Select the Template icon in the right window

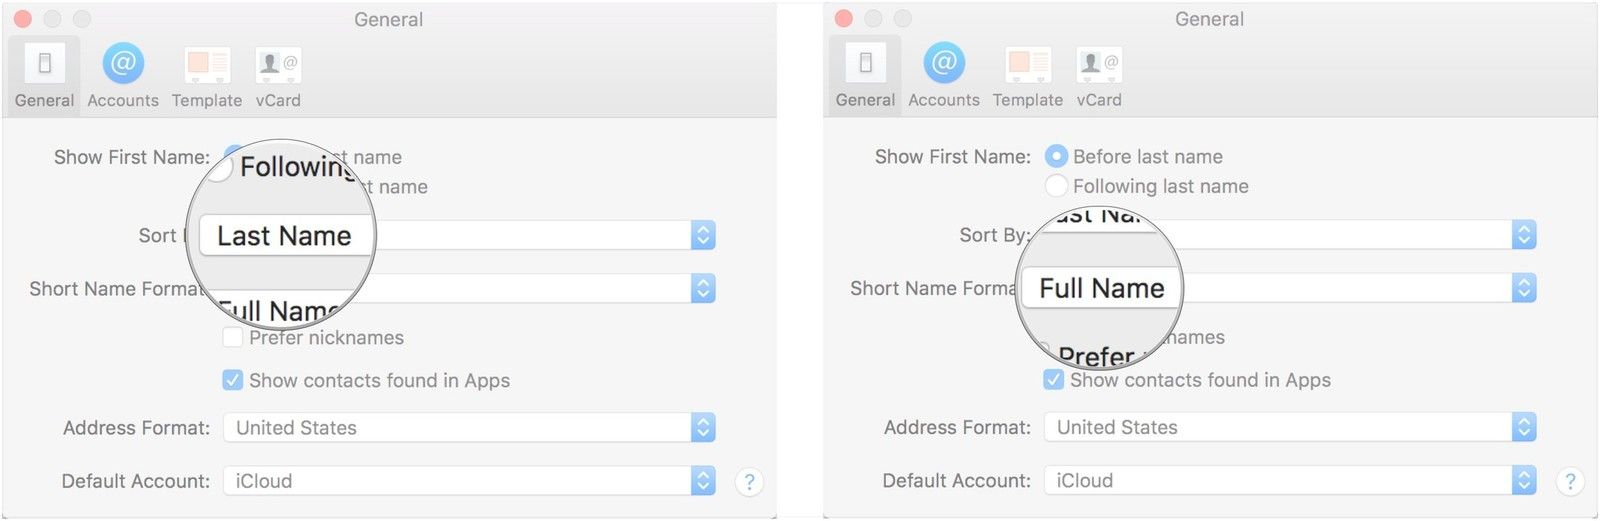coord(1028,64)
